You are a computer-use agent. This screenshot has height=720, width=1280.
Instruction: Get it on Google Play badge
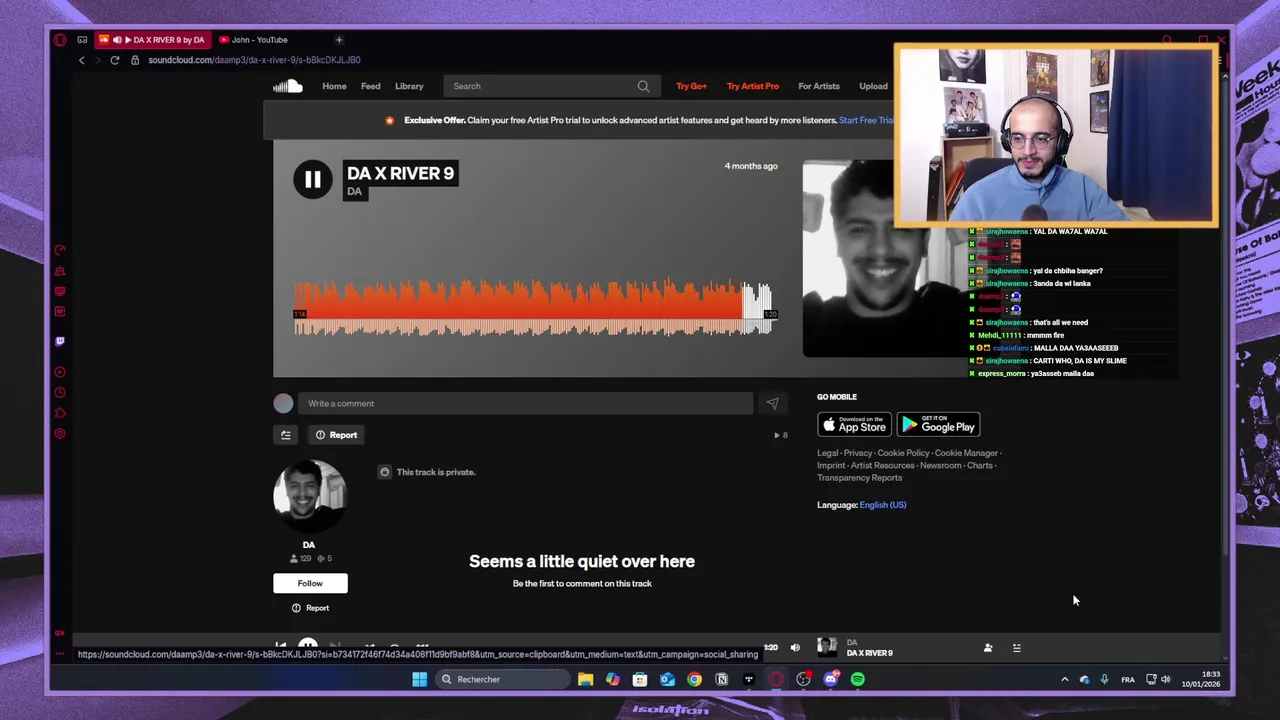[938, 425]
